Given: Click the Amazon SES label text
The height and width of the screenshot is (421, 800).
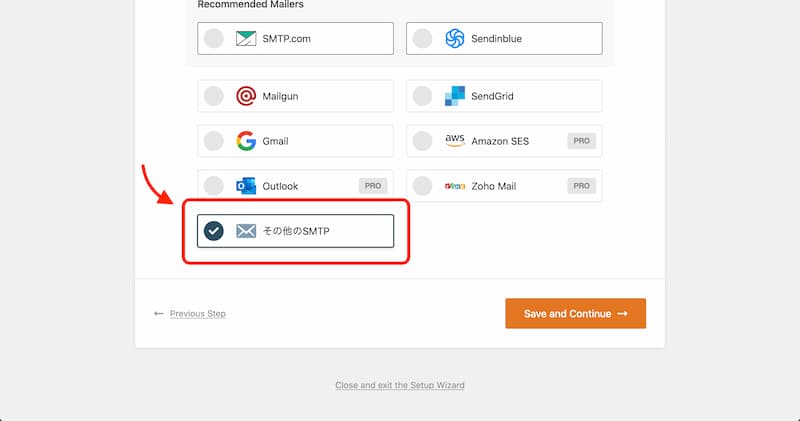Looking at the screenshot, I should coord(500,141).
